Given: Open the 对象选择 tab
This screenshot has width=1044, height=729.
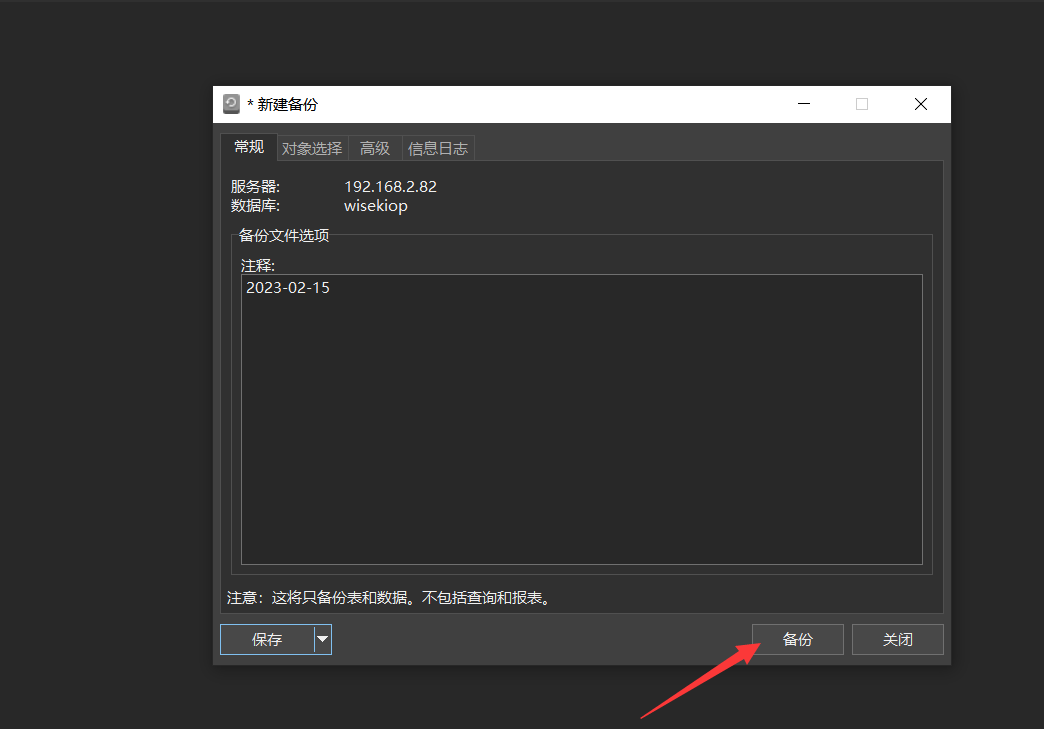Looking at the screenshot, I should pyautogui.click(x=312, y=148).
